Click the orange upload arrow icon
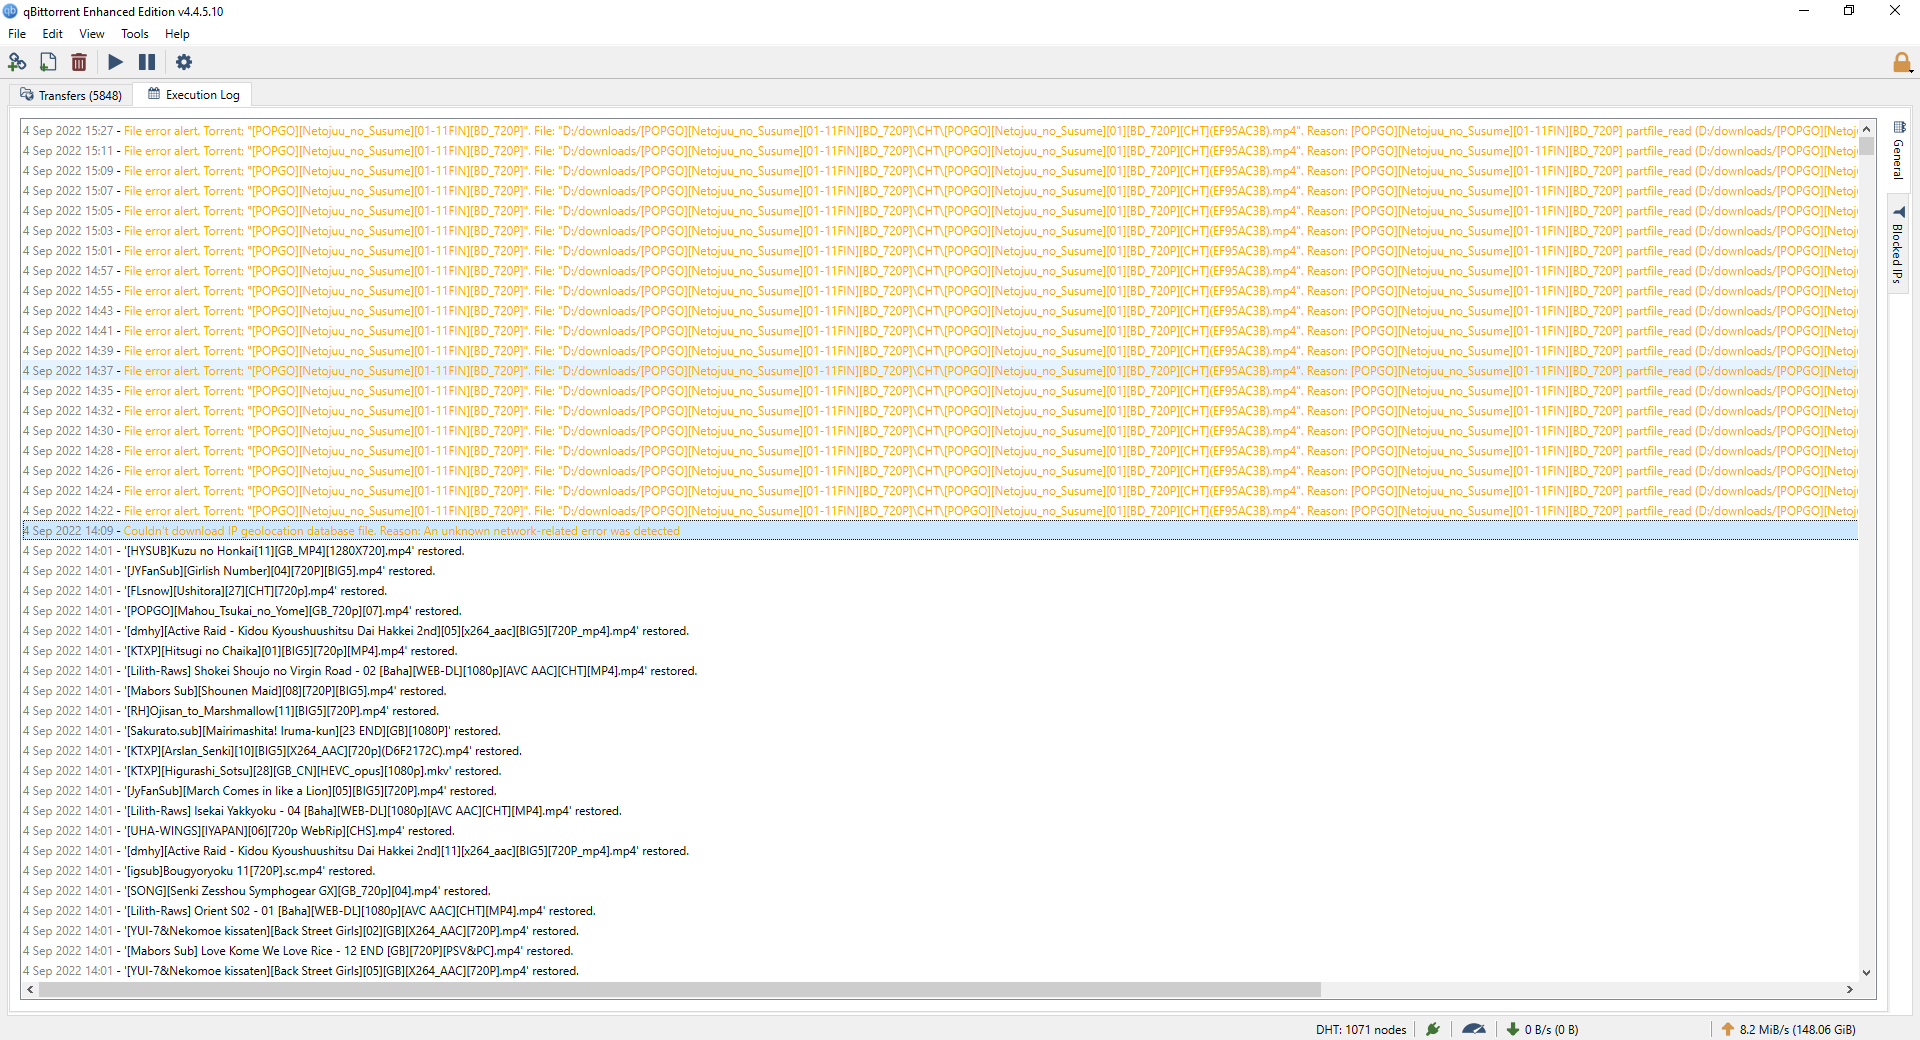 pos(1727,1029)
